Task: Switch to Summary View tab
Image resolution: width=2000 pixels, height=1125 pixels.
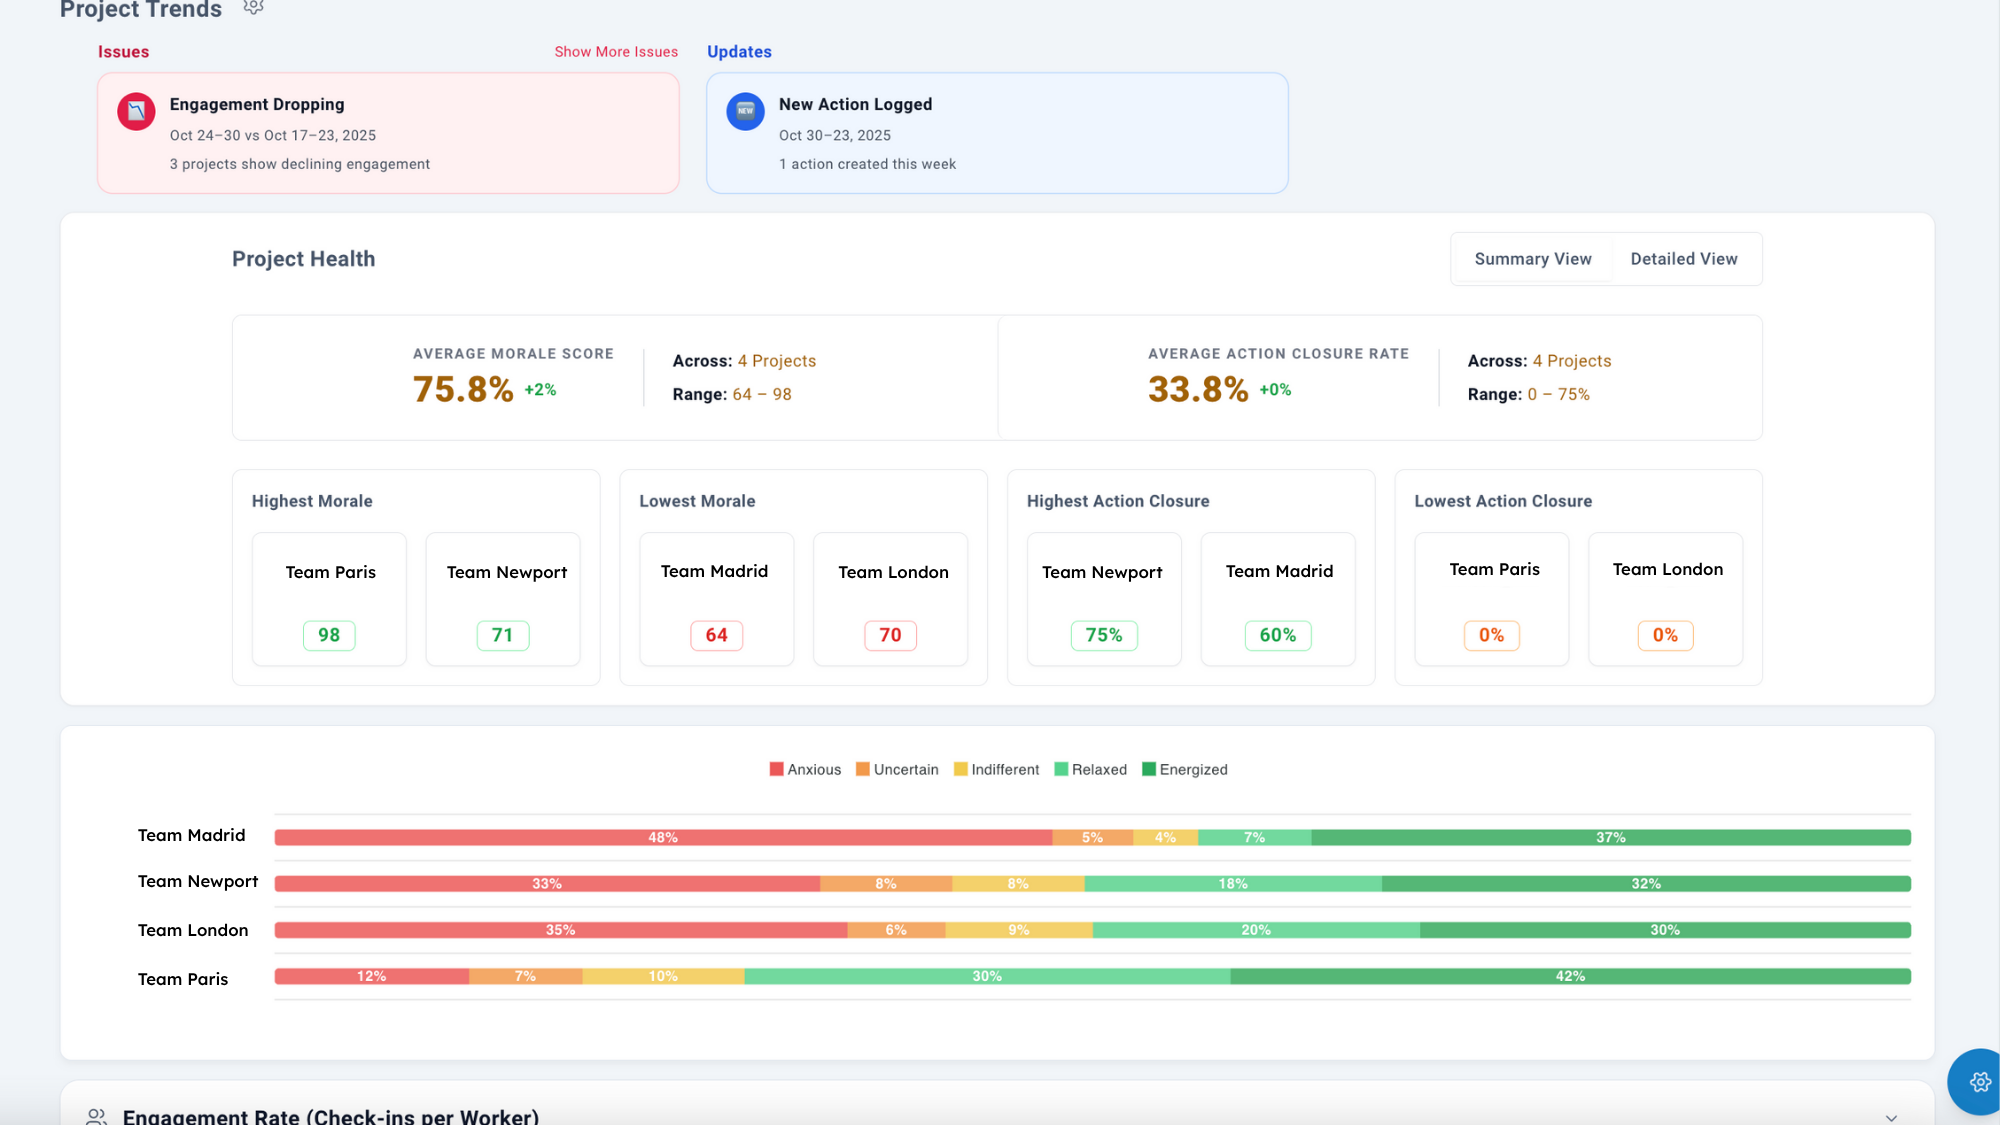Action: coord(1532,259)
